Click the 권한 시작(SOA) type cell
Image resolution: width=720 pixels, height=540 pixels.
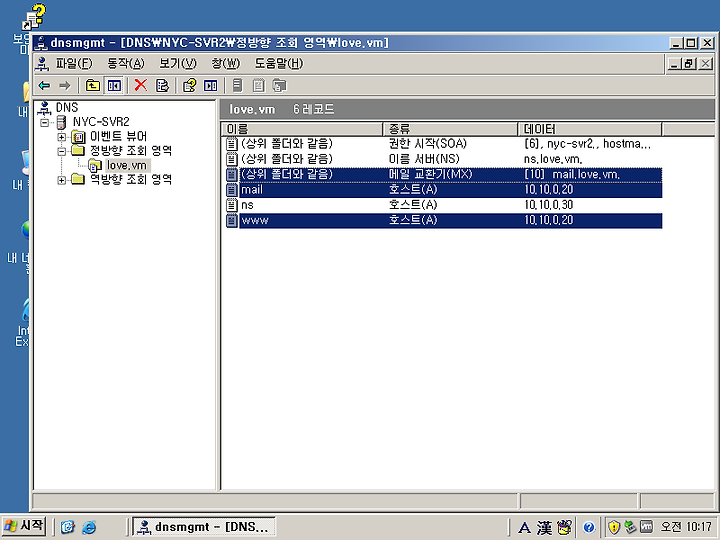click(428, 144)
